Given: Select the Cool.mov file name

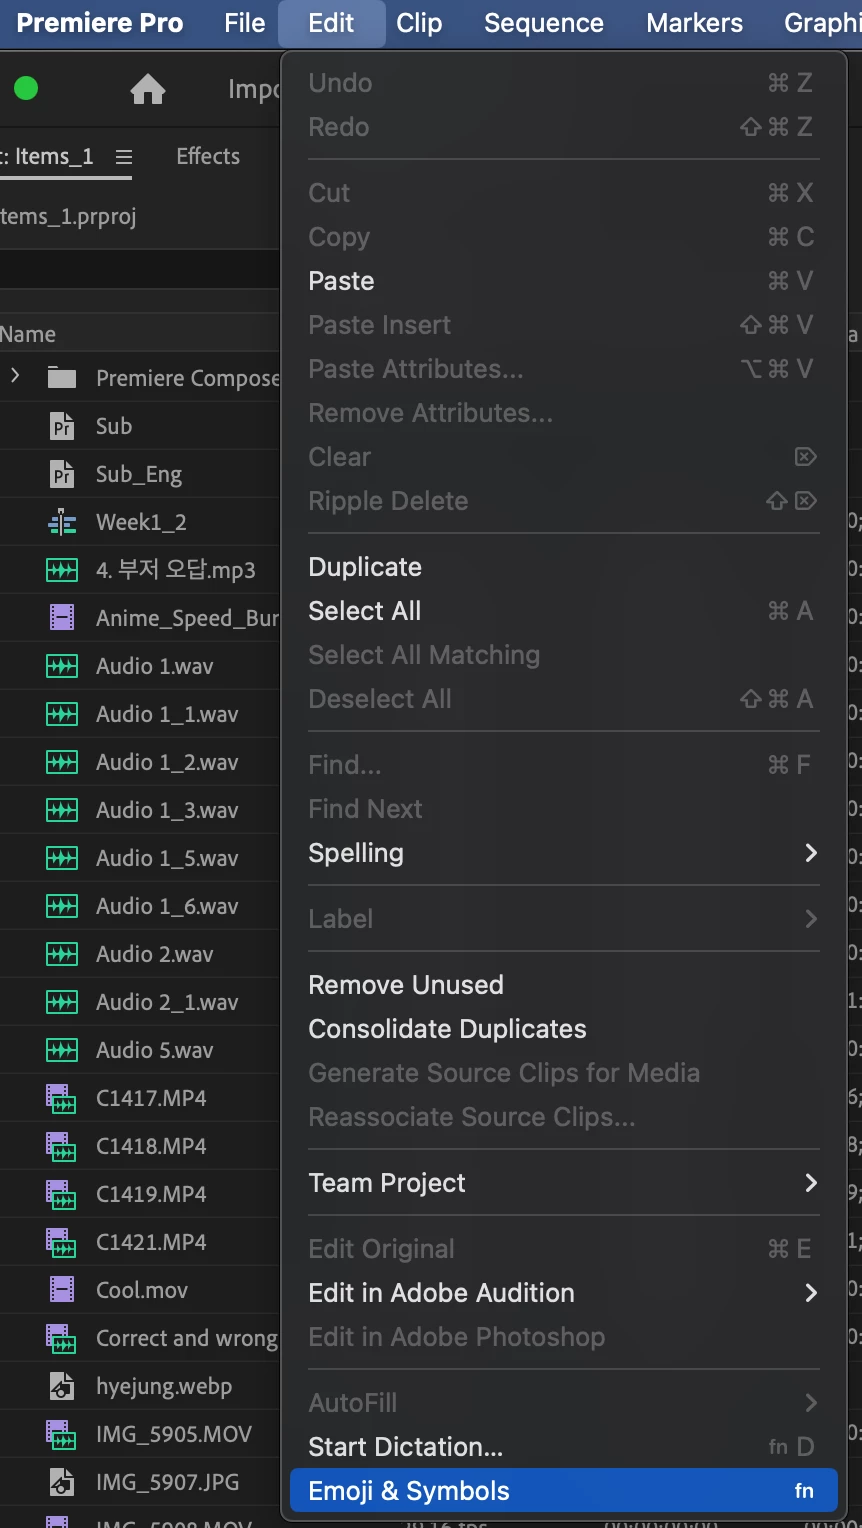Looking at the screenshot, I should tap(142, 1290).
